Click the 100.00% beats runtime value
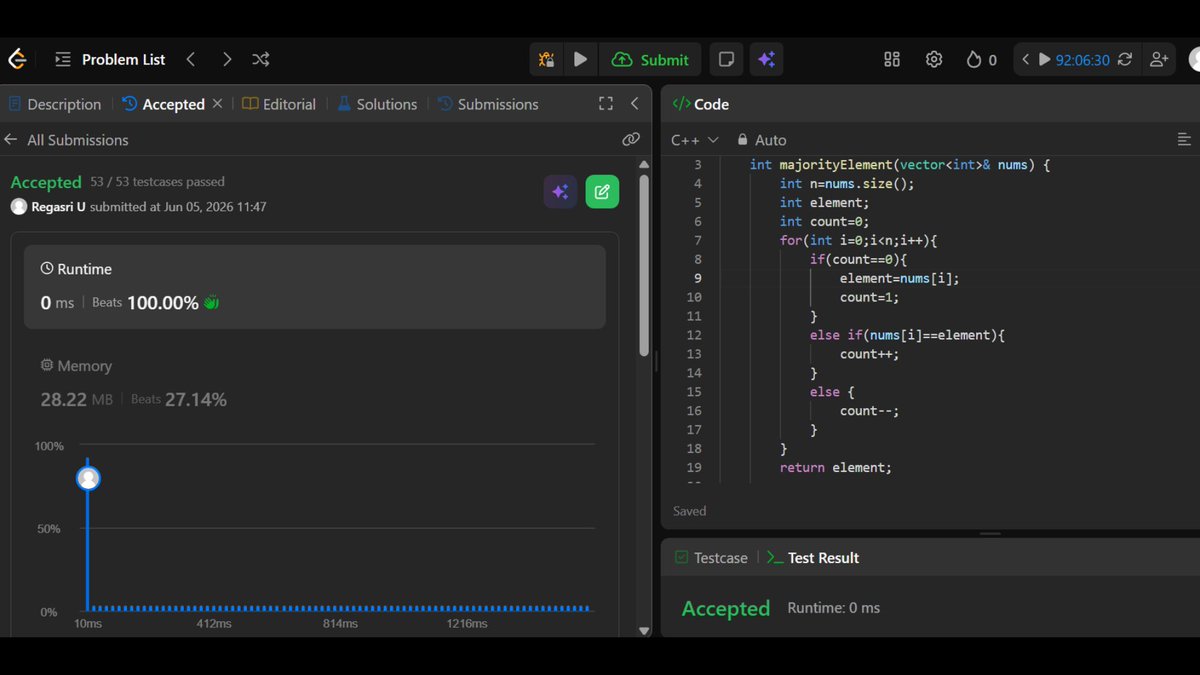This screenshot has width=1200, height=675. (x=162, y=303)
